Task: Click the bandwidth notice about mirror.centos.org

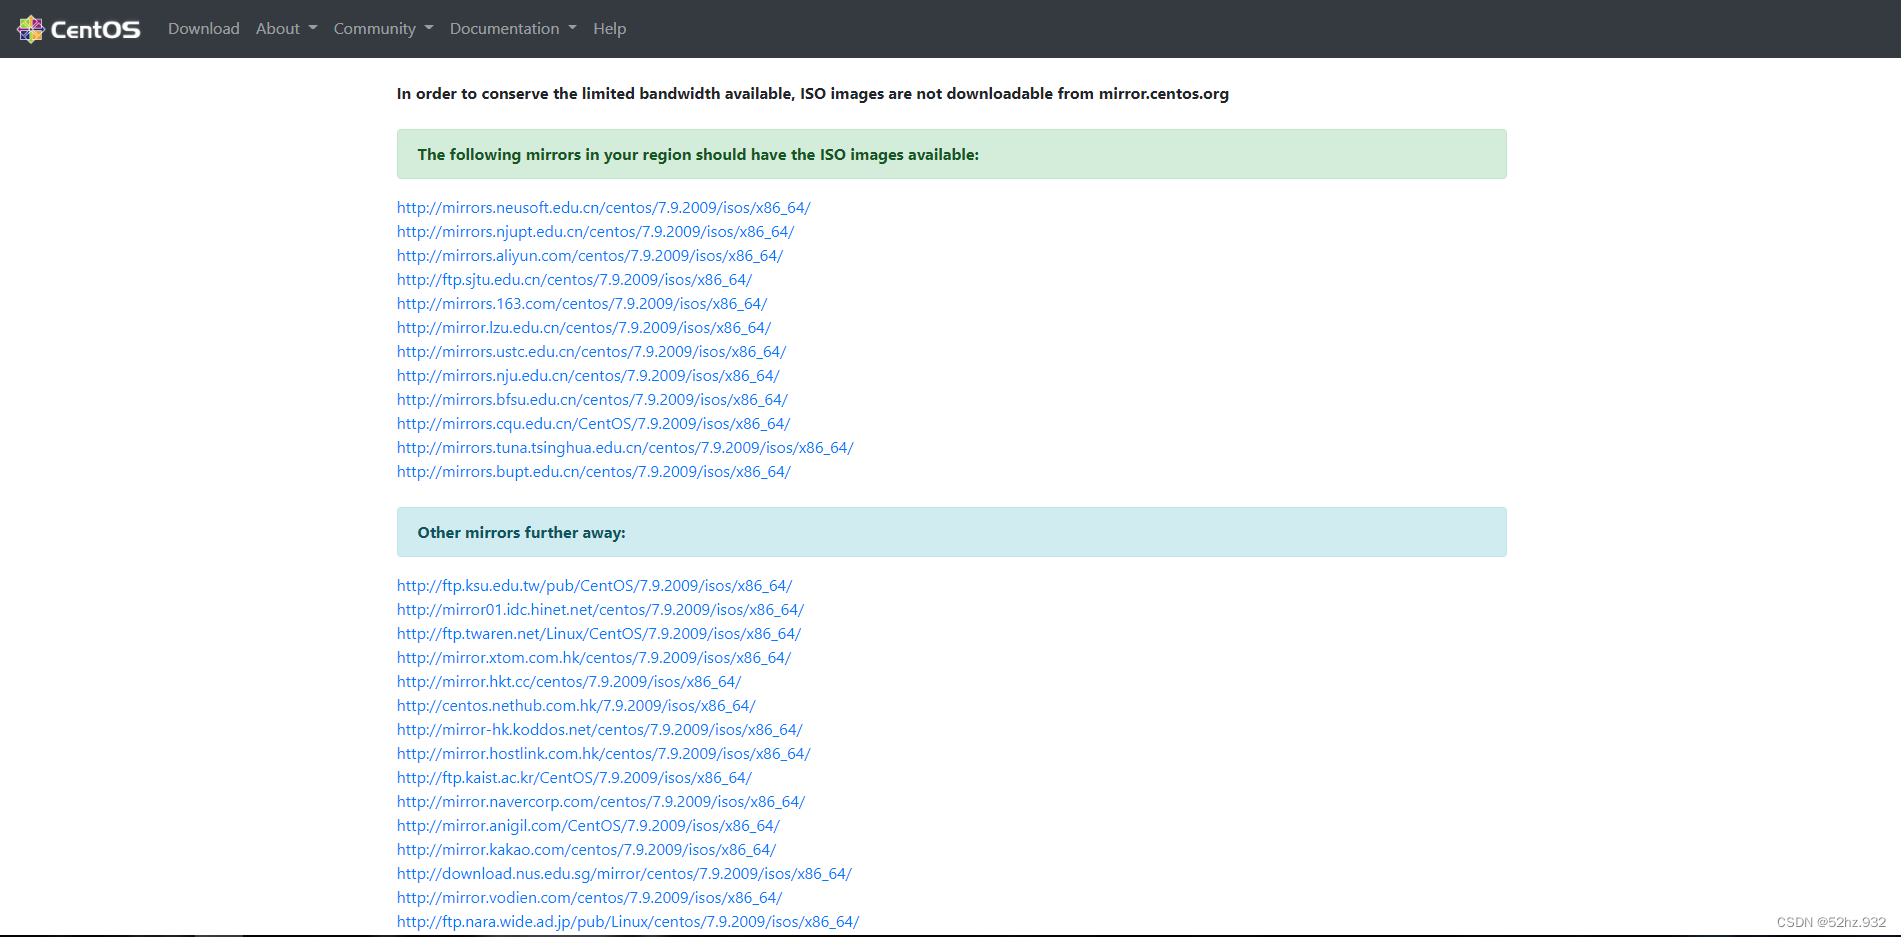Action: tap(813, 94)
